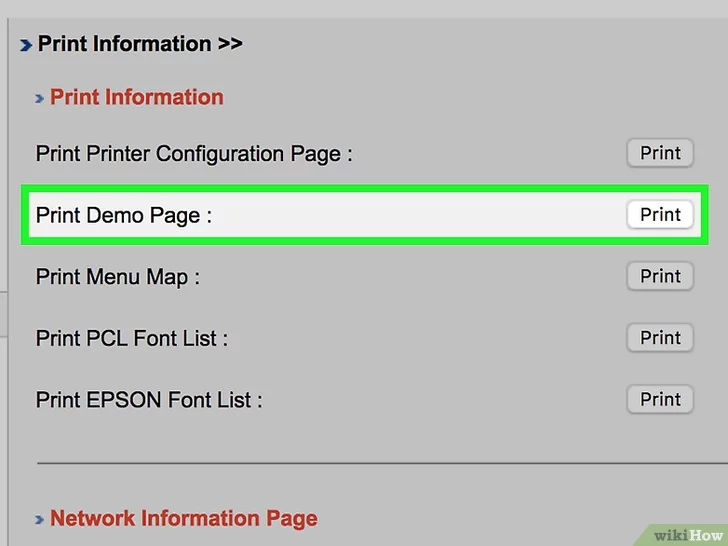Hit Print for the EPSON Font List
The height and width of the screenshot is (546, 728).
coord(660,399)
